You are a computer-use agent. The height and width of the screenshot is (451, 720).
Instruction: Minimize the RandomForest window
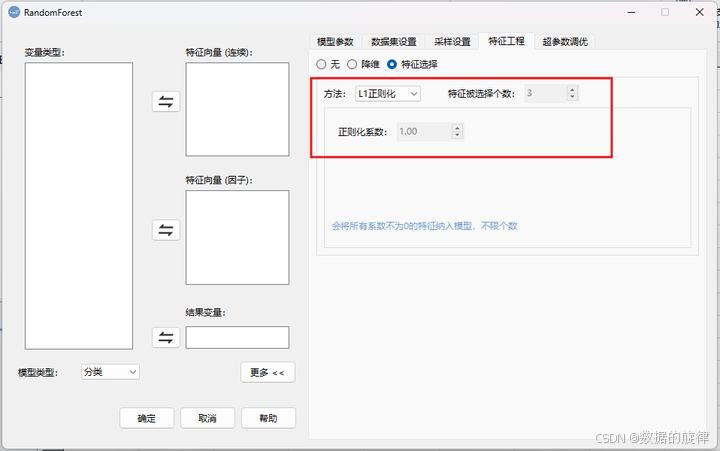click(631, 12)
